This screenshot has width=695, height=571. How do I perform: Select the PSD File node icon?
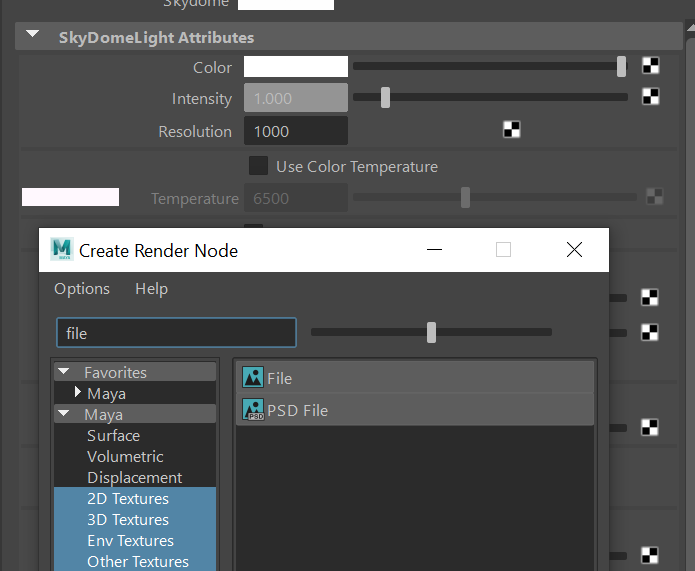[x=253, y=409]
